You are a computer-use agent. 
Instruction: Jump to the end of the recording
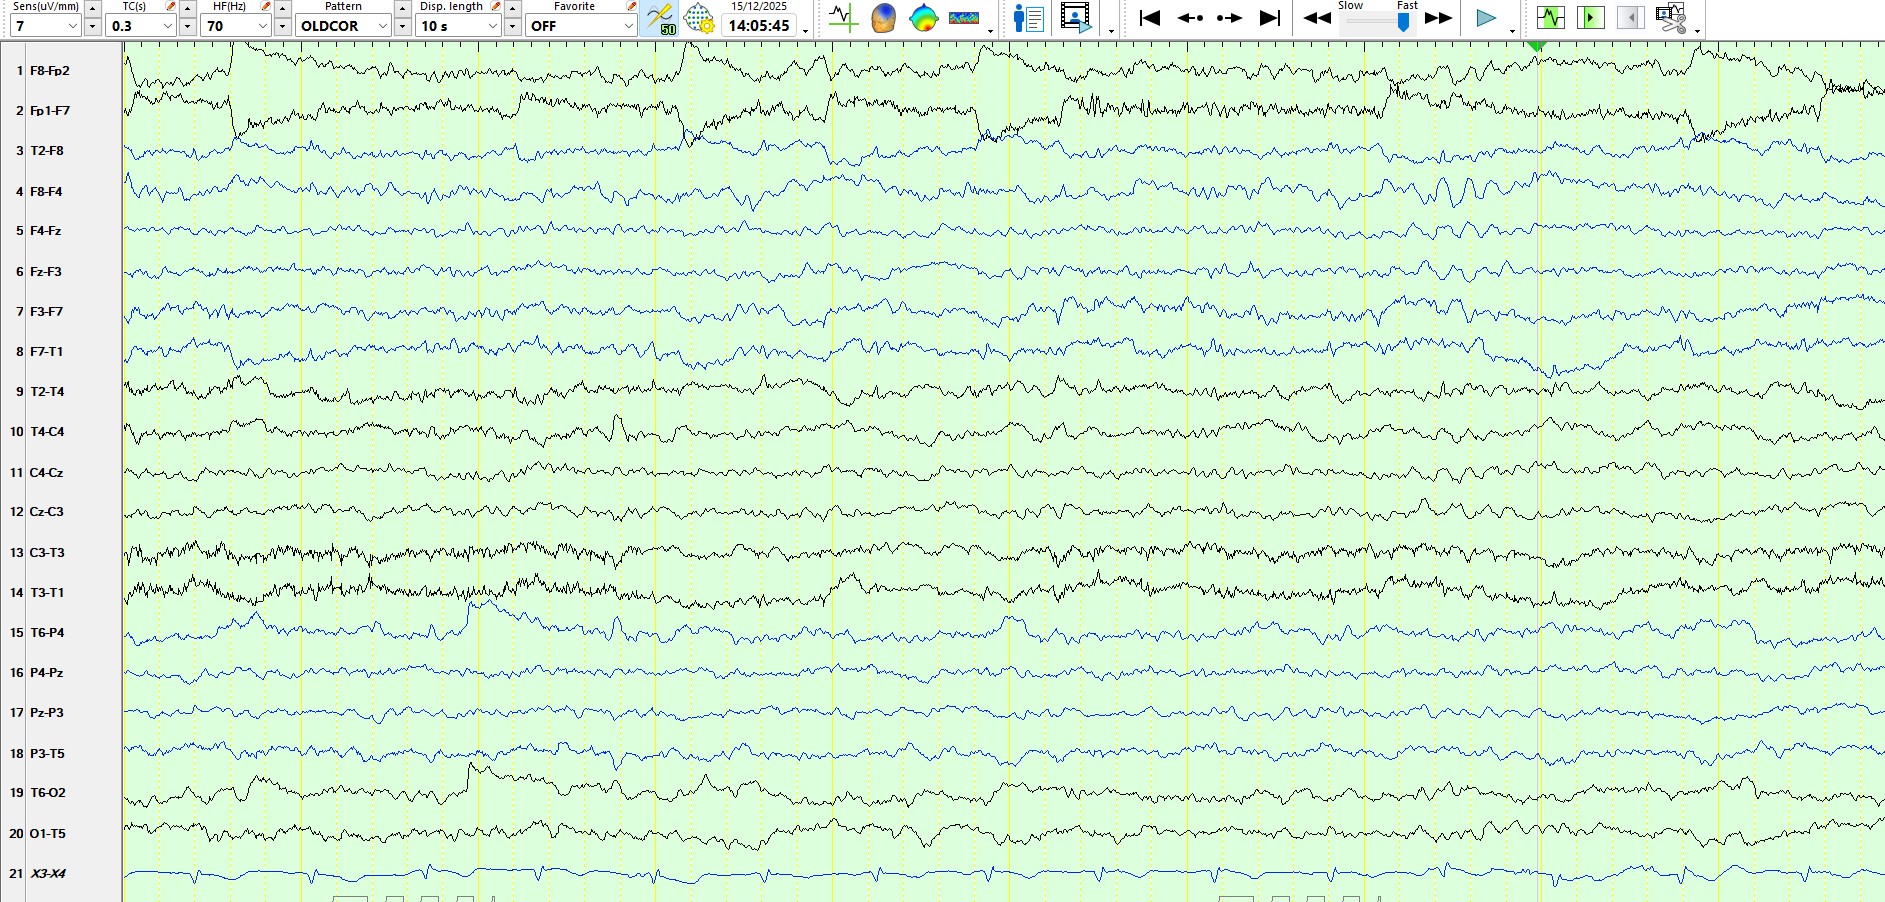click(x=1270, y=18)
